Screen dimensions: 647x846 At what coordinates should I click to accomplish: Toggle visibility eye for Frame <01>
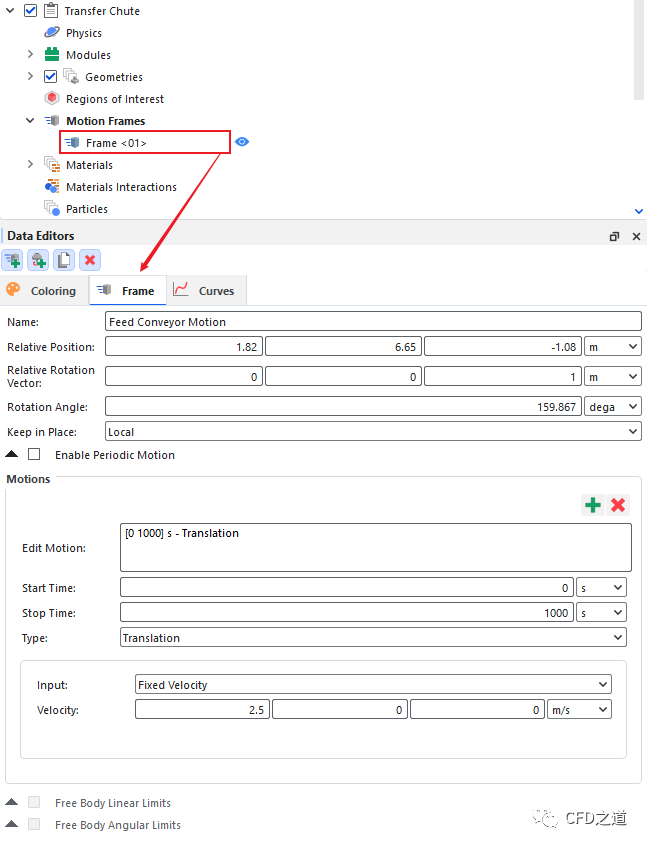pos(242,142)
